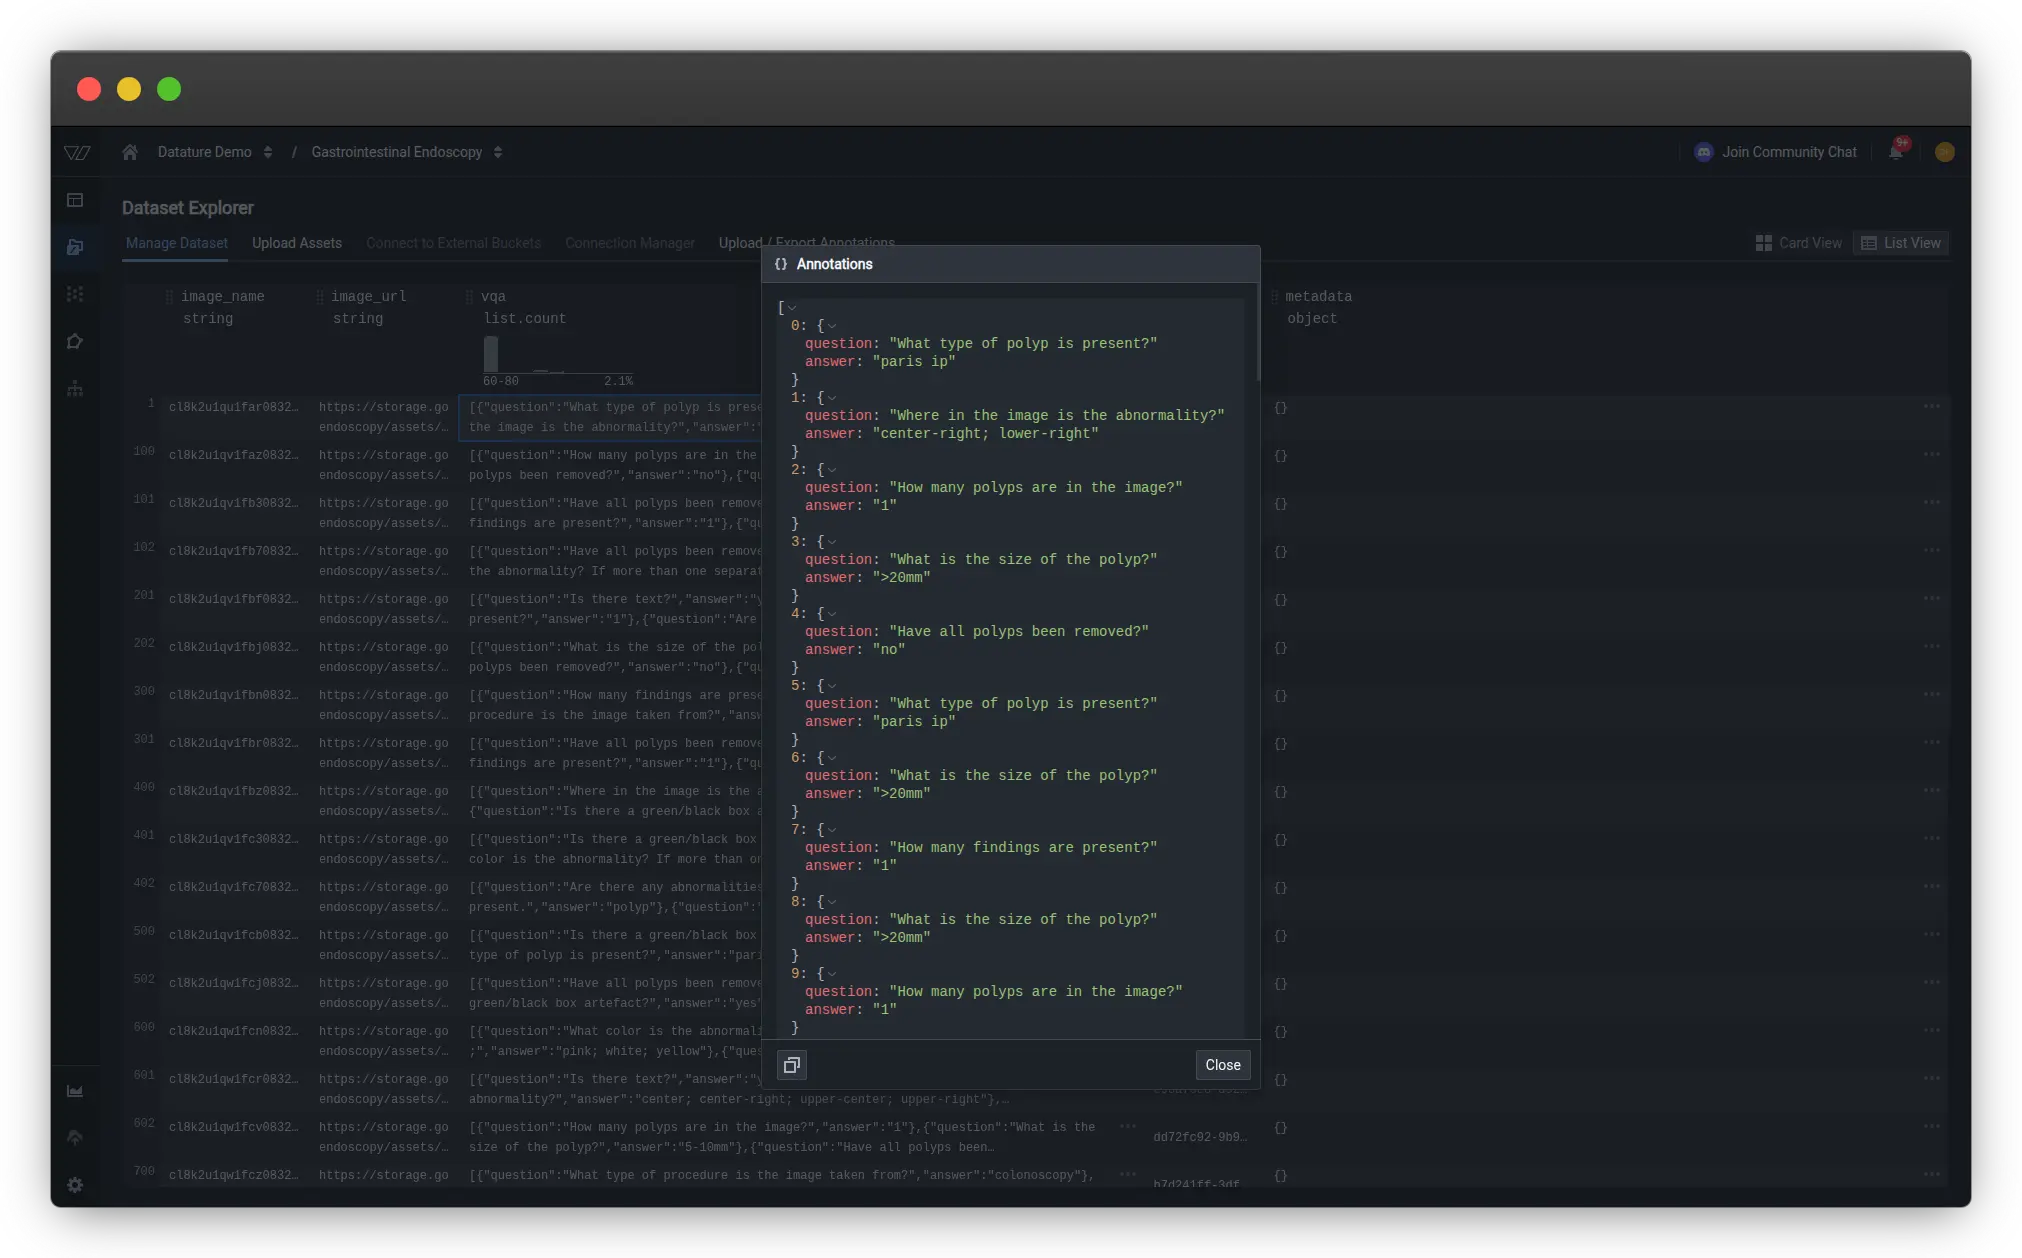Open the project overview layout icon in the sidebar
The width and height of the screenshot is (2022, 1258).
point(75,200)
